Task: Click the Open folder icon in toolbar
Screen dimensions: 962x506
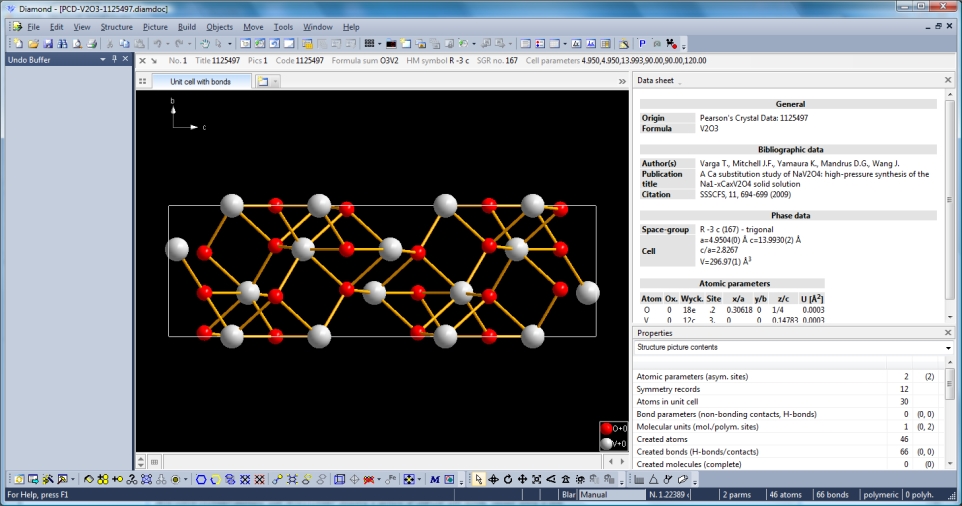Action: click(33, 44)
